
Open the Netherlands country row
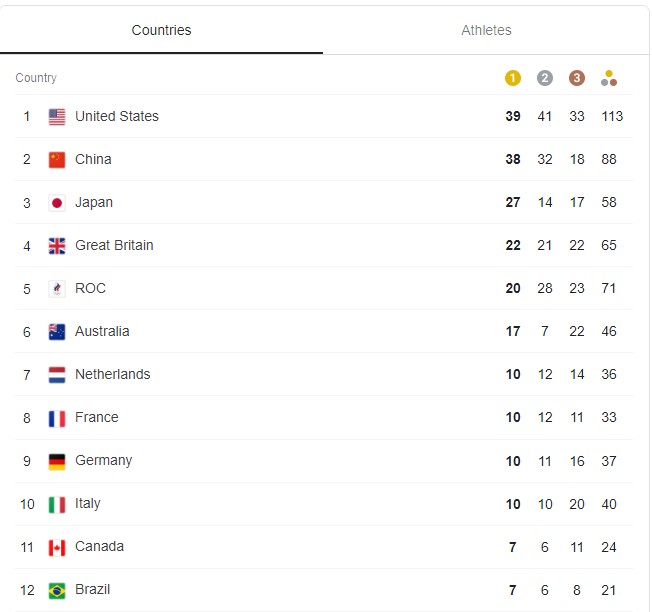pyautogui.click(x=324, y=375)
